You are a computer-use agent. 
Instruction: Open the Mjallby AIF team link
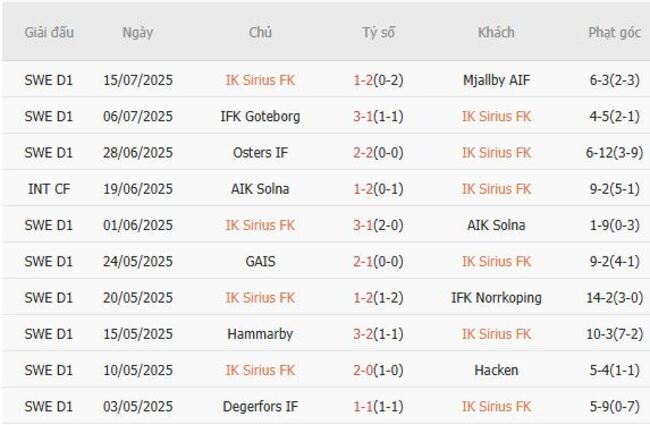tap(496, 80)
